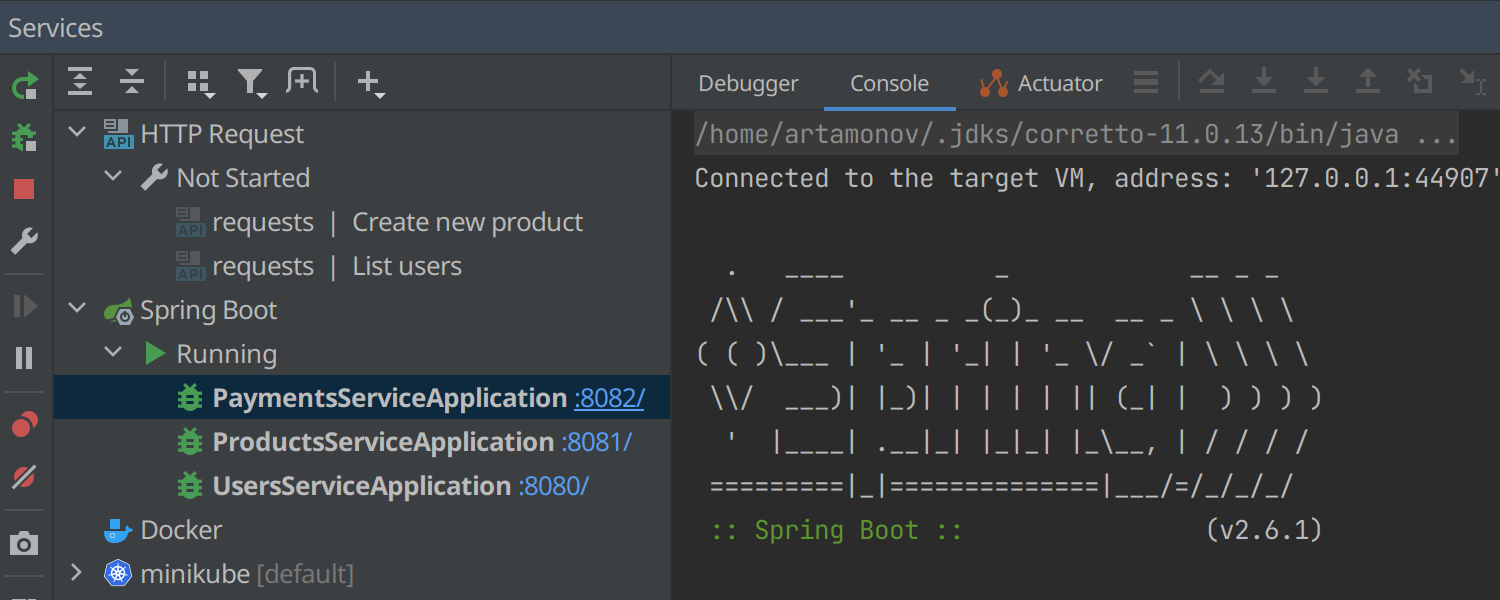Select 'requests | List users' request

point(337,266)
